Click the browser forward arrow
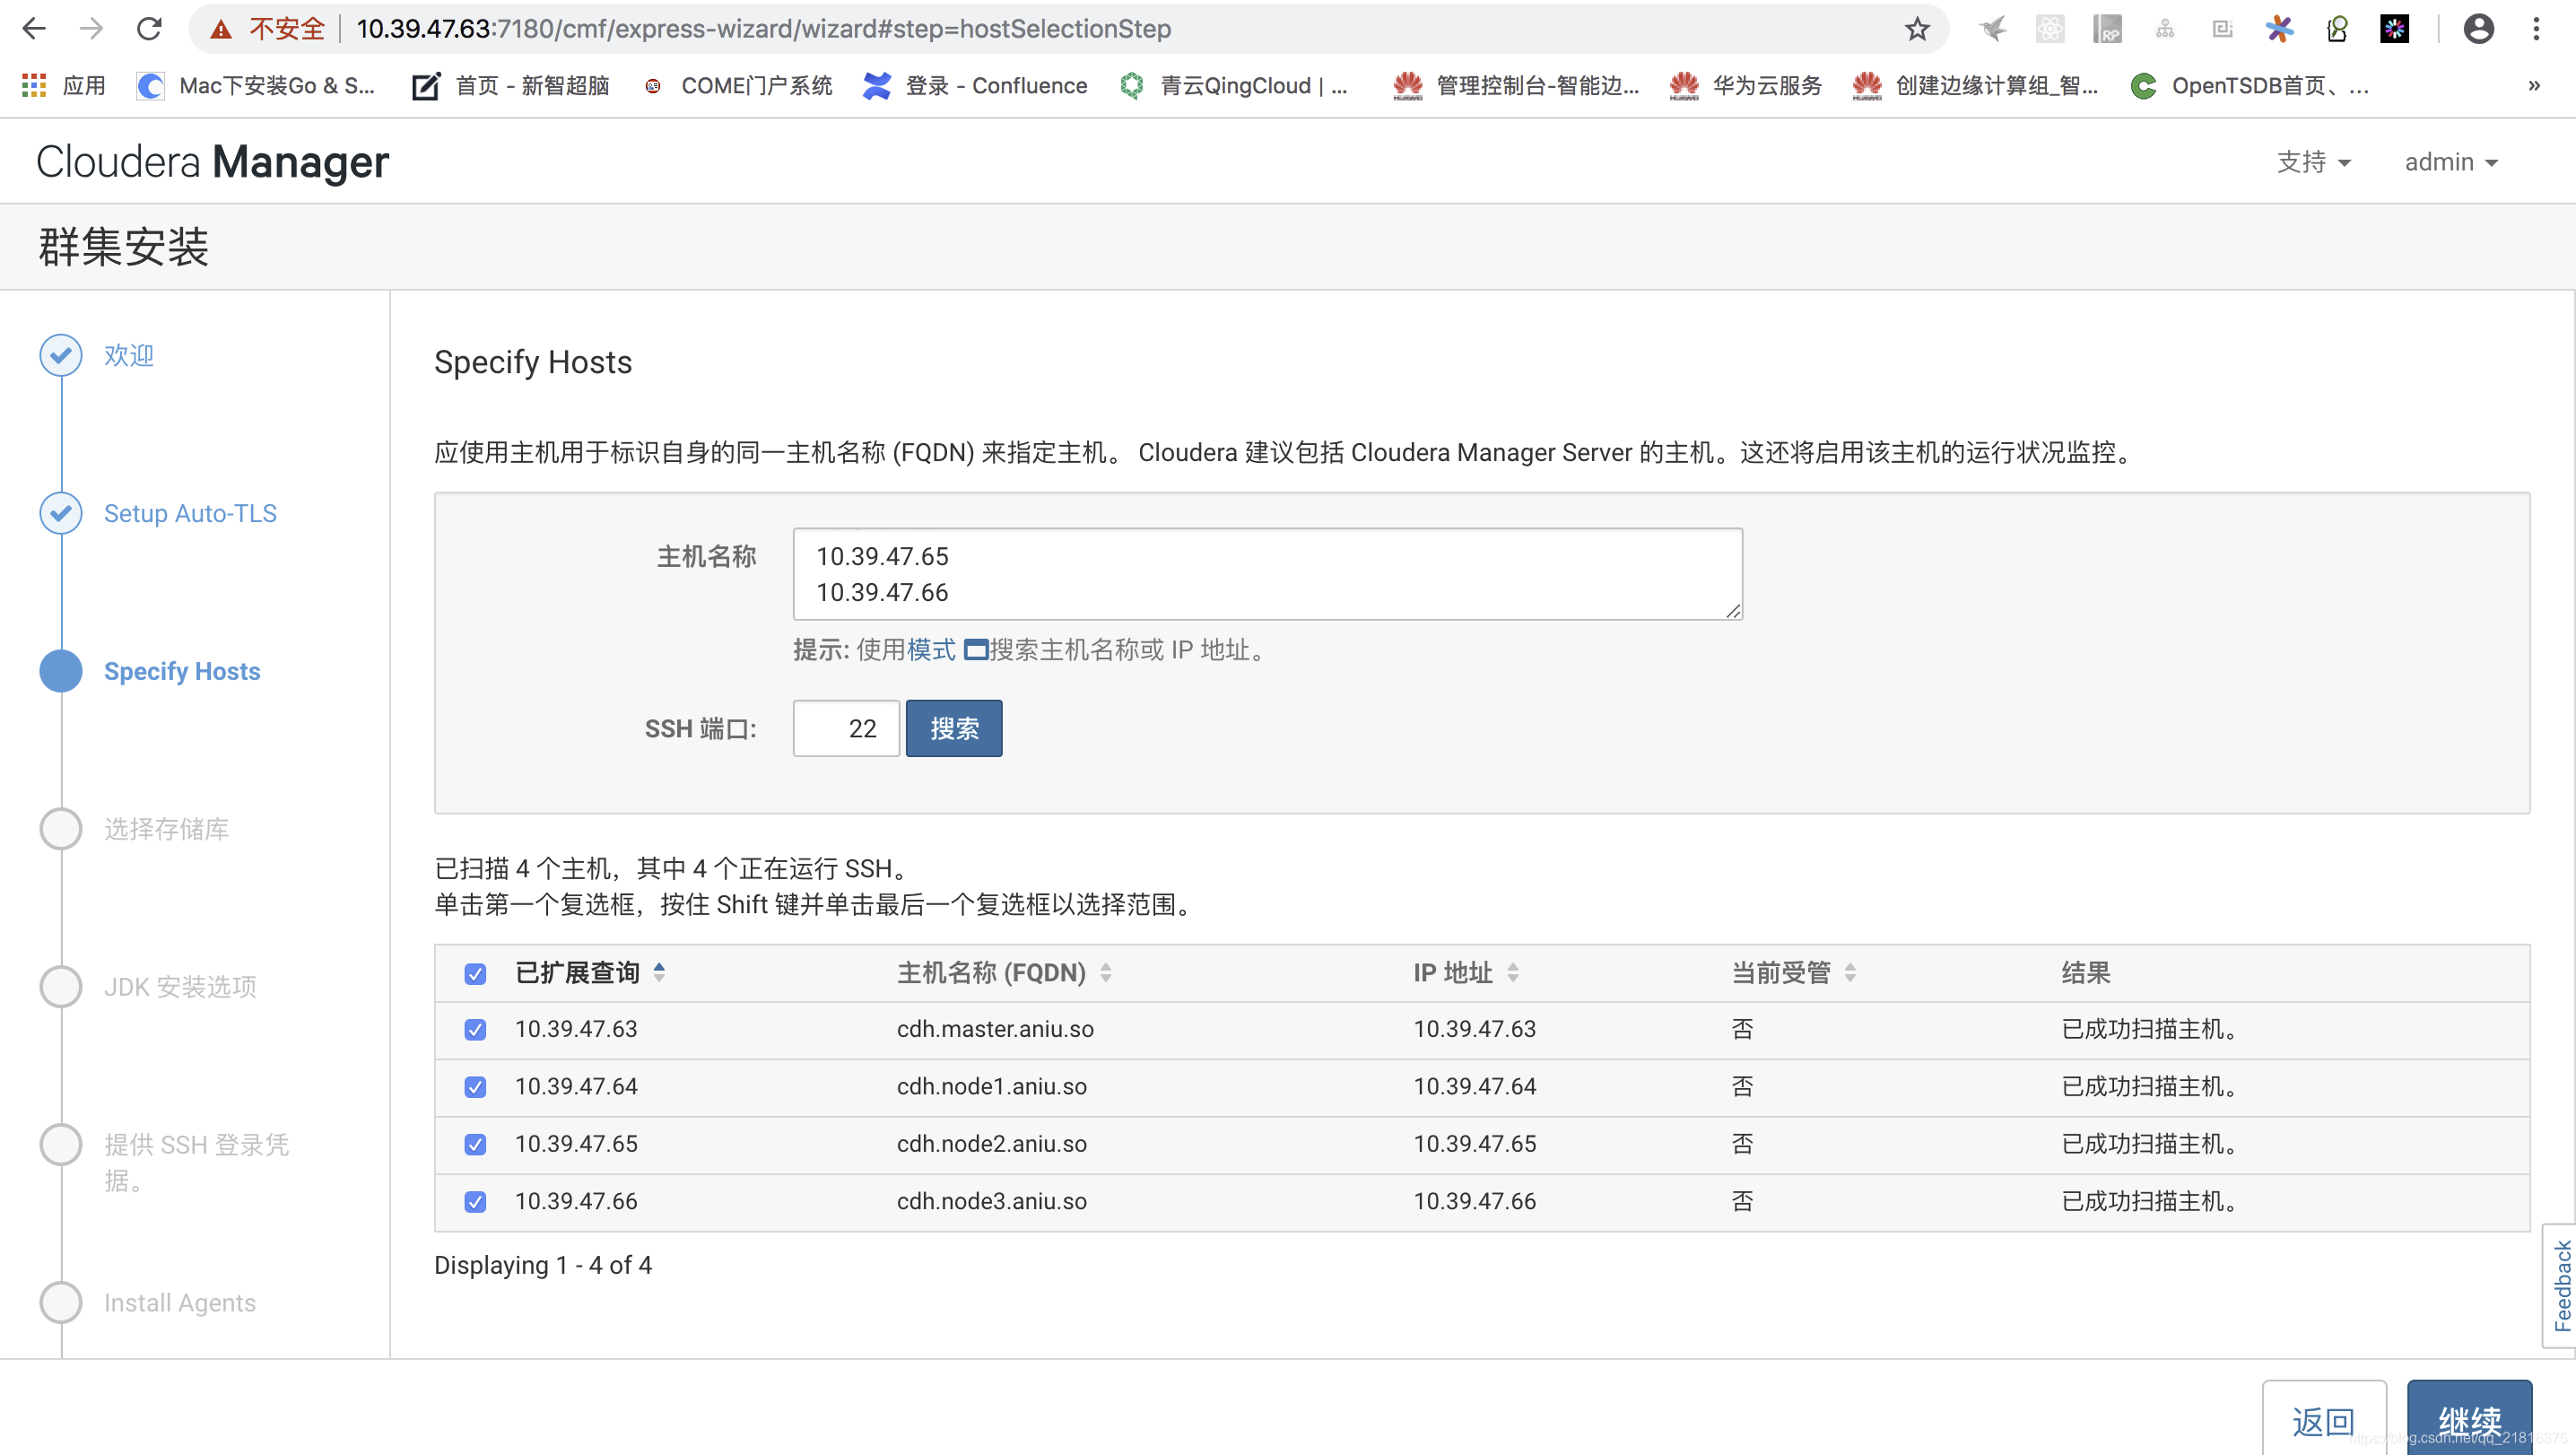 pos(91,29)
